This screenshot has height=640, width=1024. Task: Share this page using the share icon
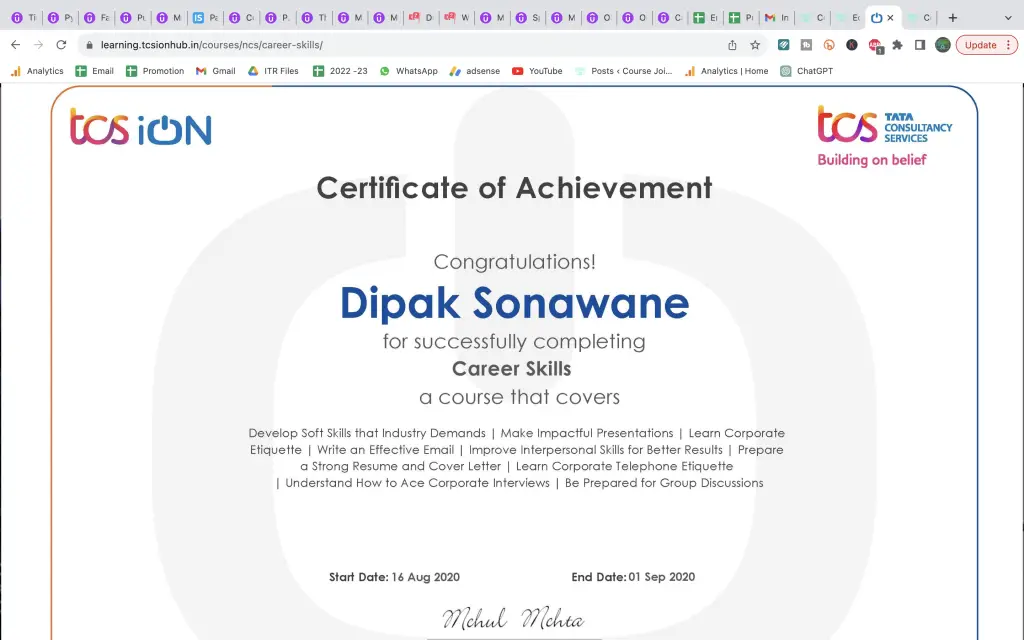(x=732, y=45)
